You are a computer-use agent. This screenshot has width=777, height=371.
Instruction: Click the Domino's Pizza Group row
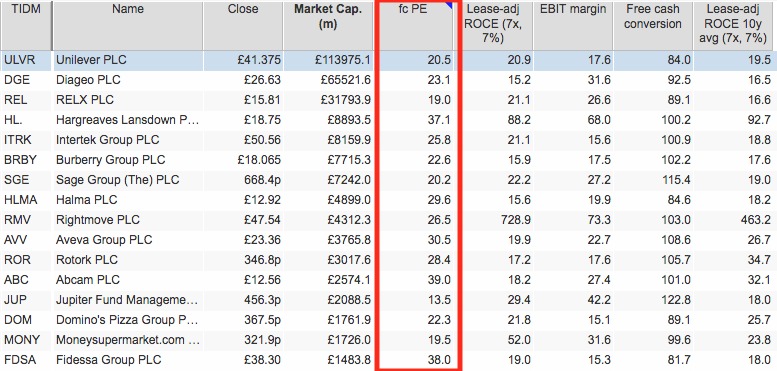[388, 320]
